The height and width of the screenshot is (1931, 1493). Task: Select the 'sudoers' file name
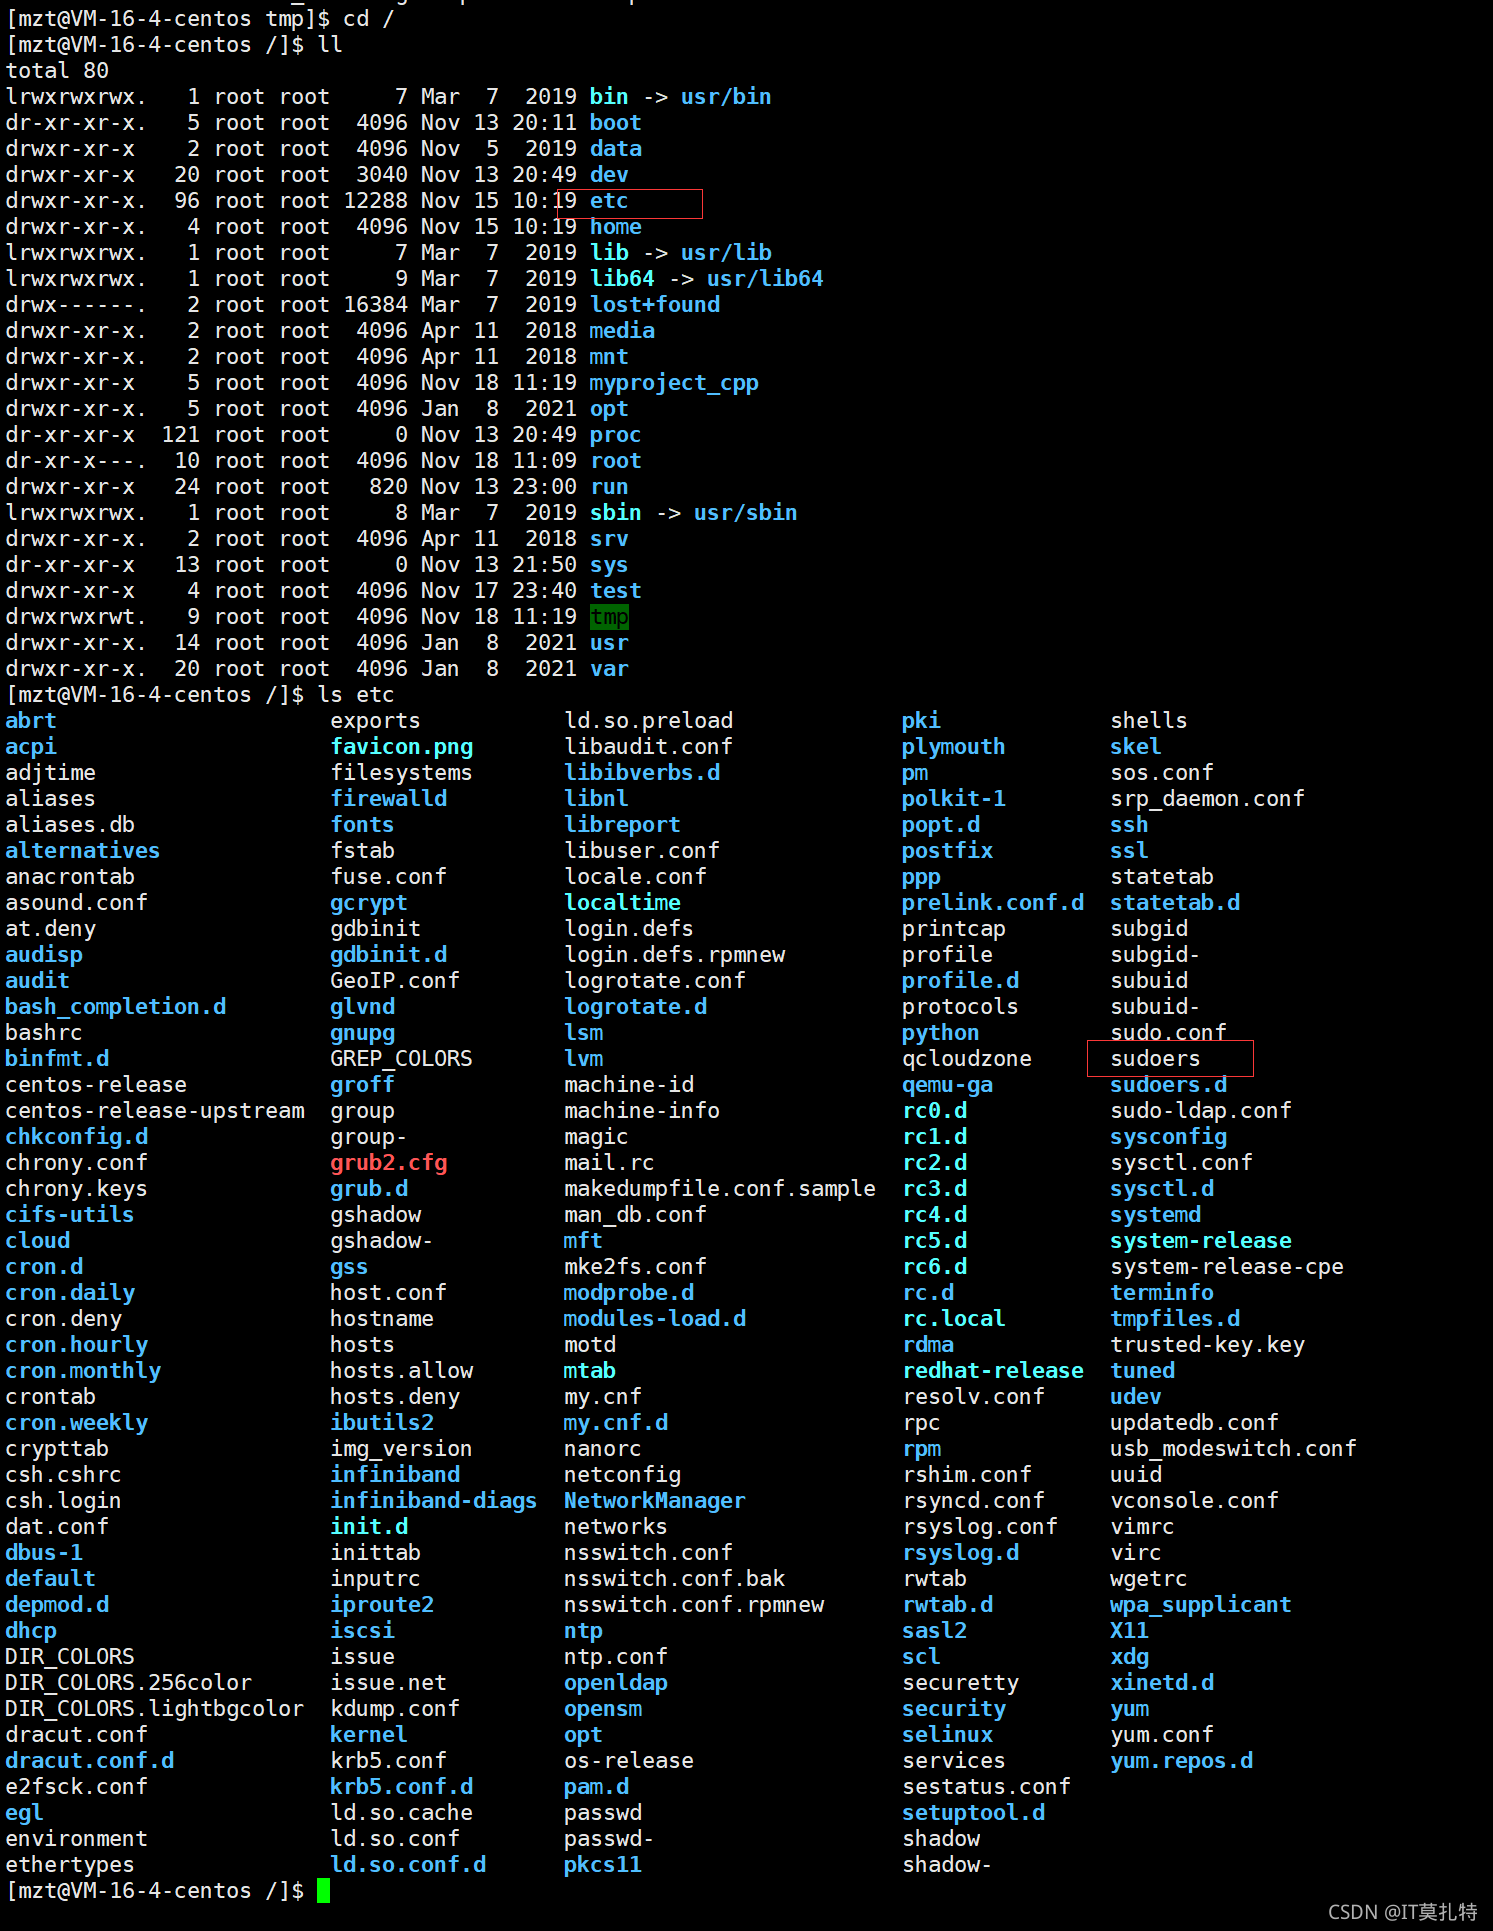tap(1155, 1059)
